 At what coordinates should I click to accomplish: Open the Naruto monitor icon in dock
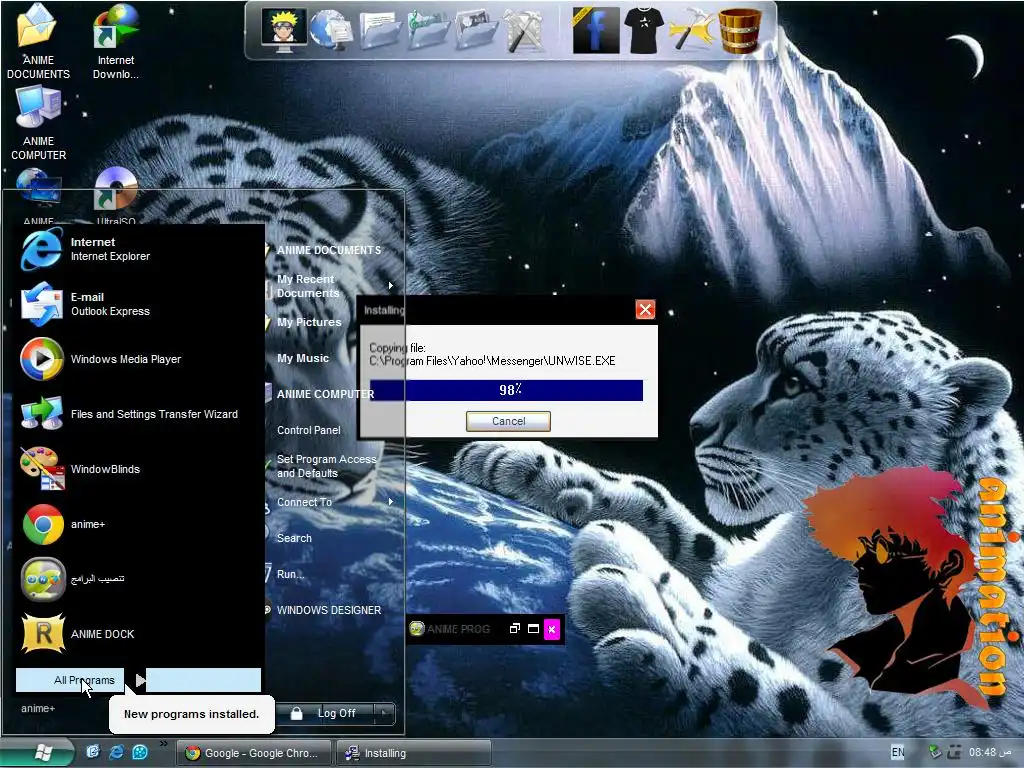click(x=283, y=29)
